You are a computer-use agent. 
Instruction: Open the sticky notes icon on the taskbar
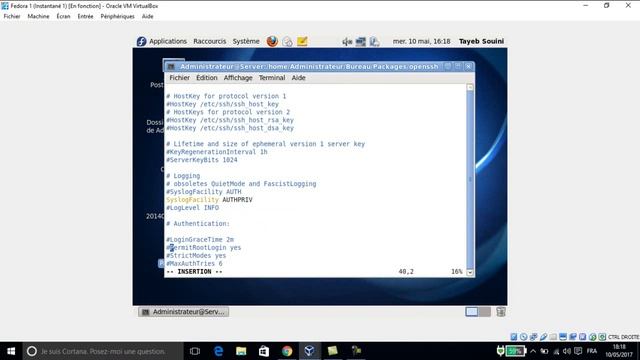[x=333, y=351]
